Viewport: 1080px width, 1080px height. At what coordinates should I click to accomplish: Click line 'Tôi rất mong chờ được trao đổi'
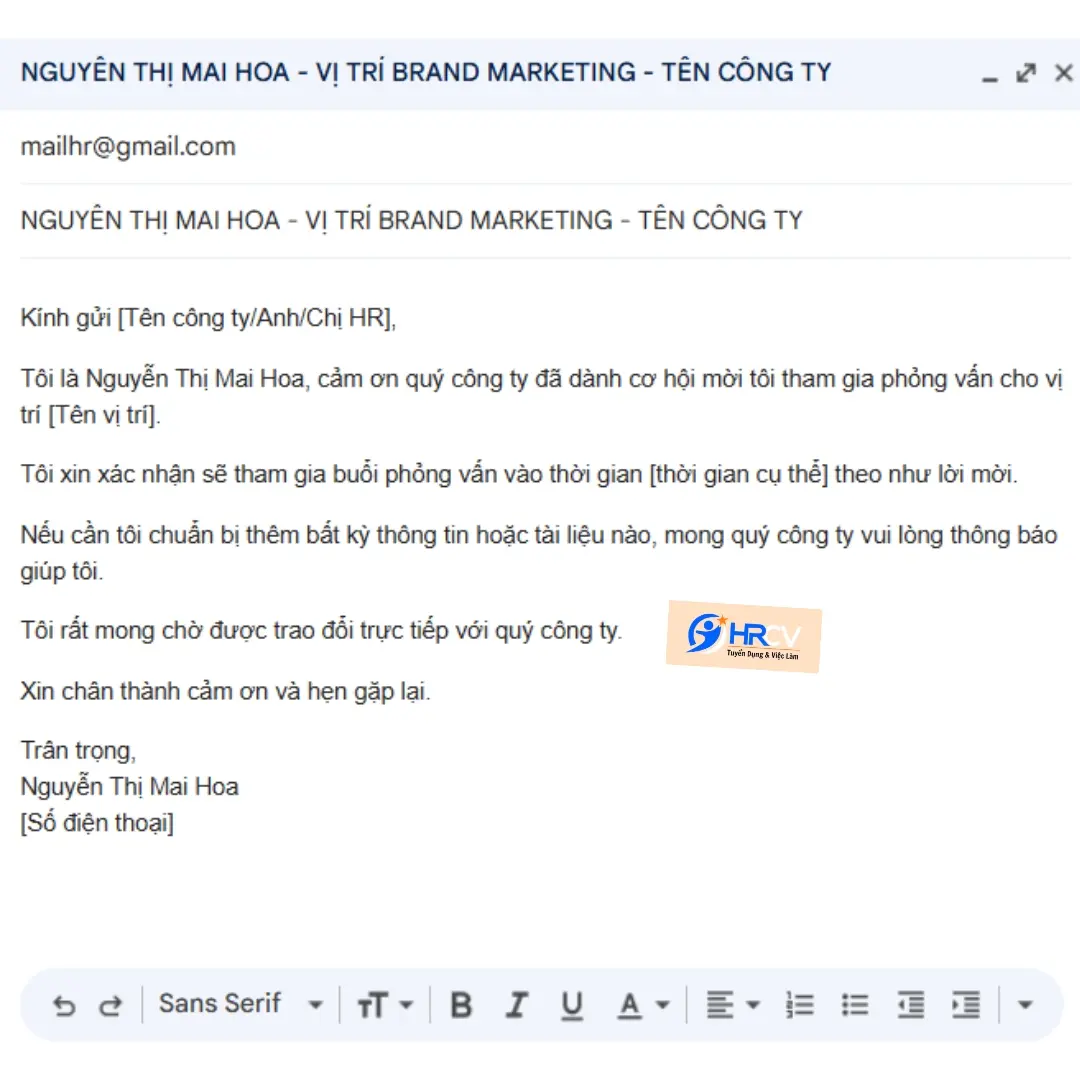[321, 631]
